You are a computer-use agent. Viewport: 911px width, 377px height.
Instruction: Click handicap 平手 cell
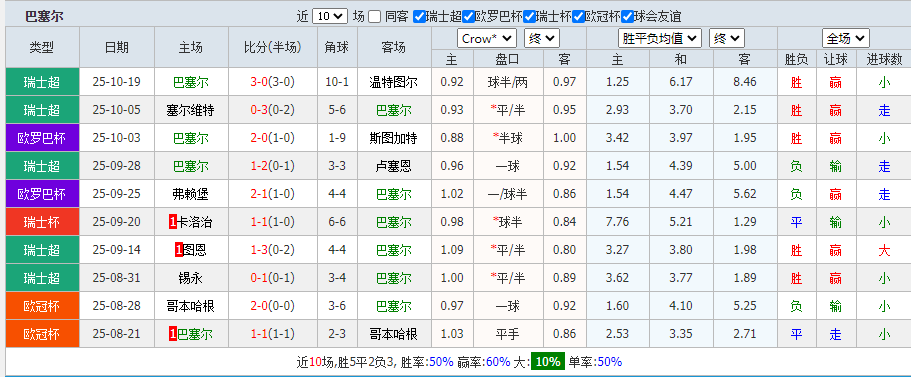click(x=508, y=334)
